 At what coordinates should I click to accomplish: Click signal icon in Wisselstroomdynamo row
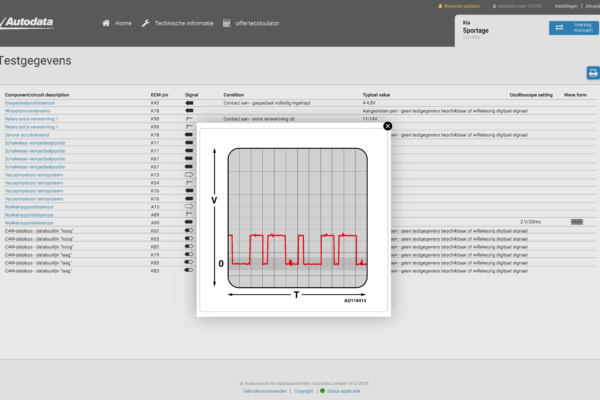(x=189, y=111)
